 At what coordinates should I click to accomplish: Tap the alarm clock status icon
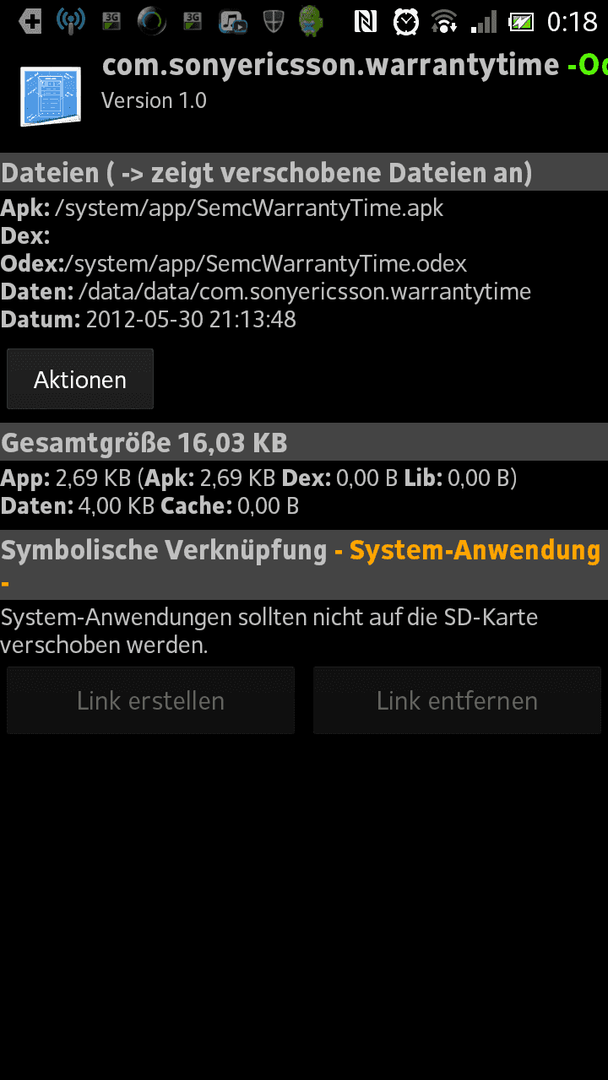[406, 22]
